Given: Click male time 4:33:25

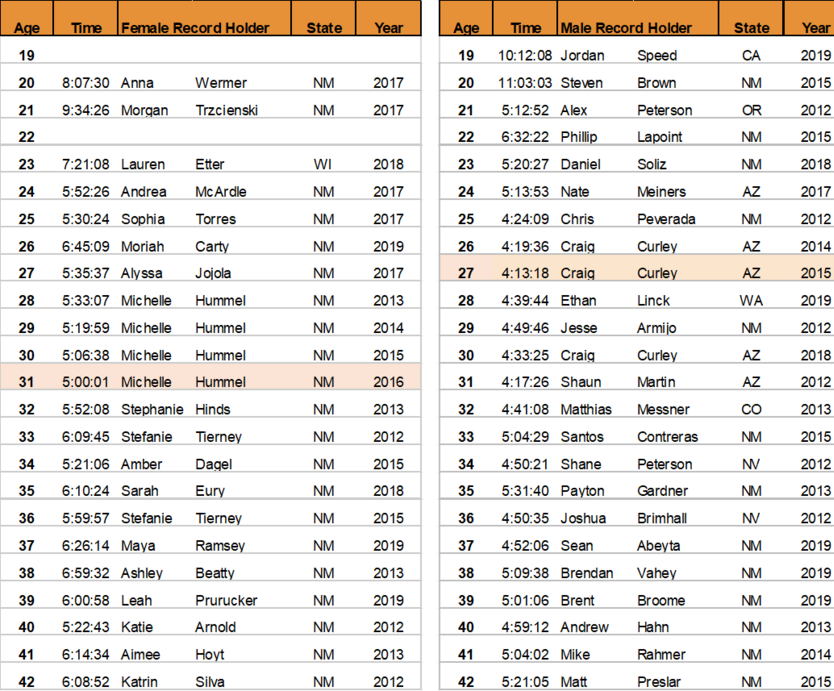Looking at the screenshot, I should click(x=525, y=355).
